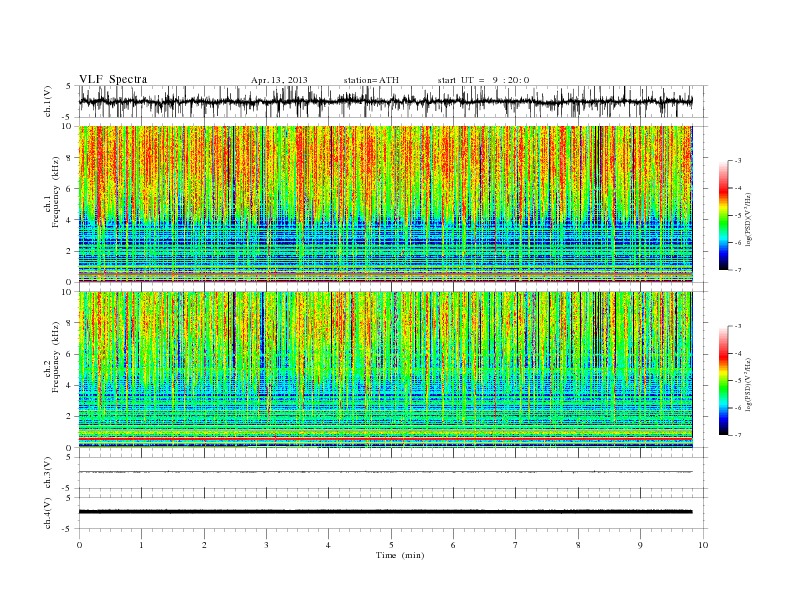This screenshot has width=792, height=612.
Task: Click the time axis tick label '5'
Action: tap(391, 545)
